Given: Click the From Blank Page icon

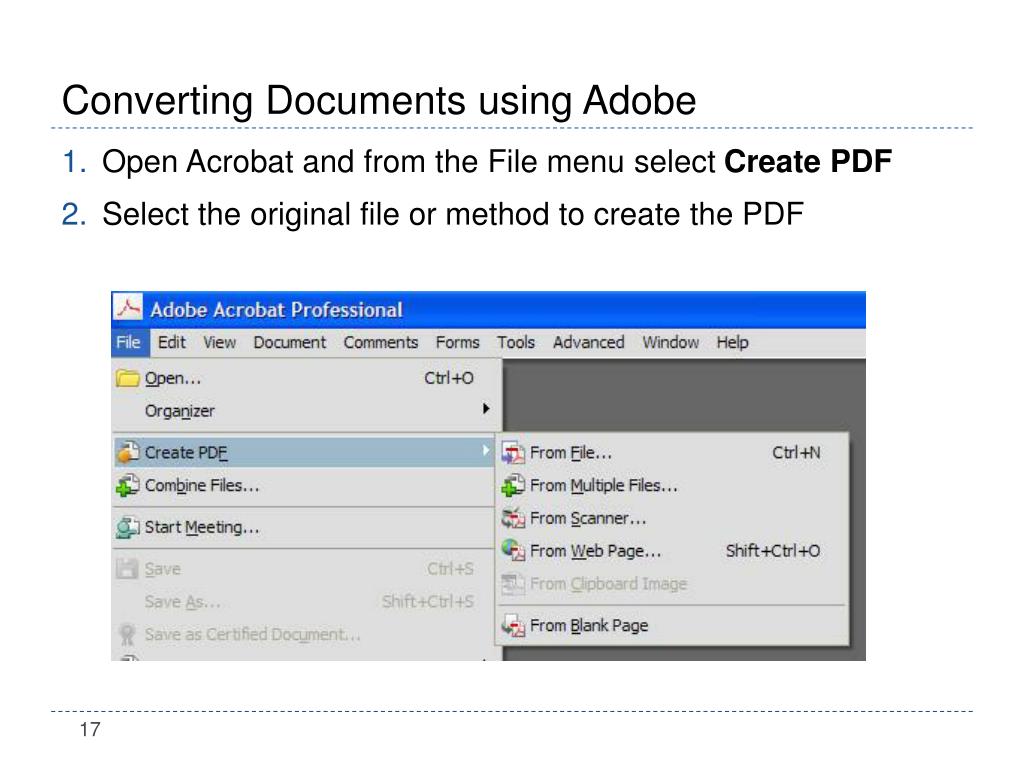Looking at the screenshot, I should tap(513, 625).
